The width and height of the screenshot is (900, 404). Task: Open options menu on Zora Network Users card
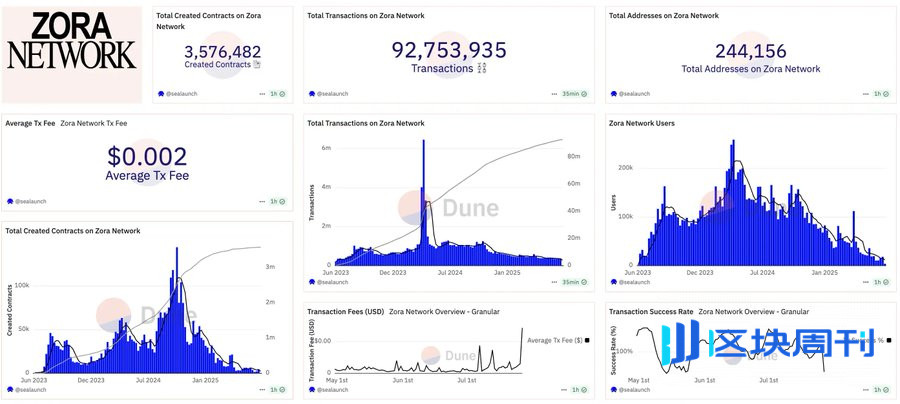pyautogui.click(x=864, y=282)
